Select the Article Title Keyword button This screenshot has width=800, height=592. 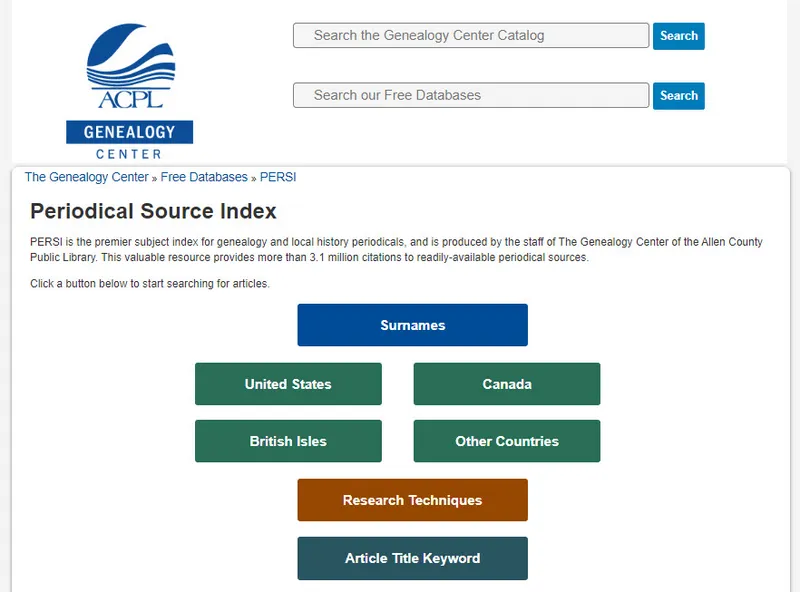point(413,558)
